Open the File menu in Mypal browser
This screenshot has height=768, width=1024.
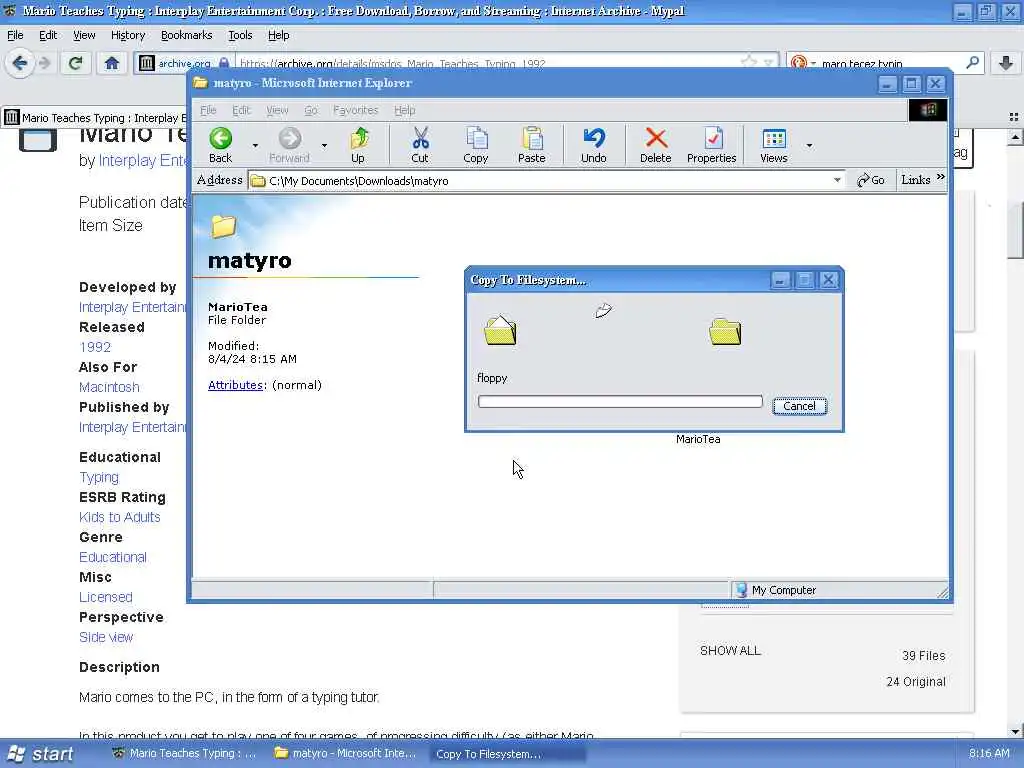coord(15,35)
